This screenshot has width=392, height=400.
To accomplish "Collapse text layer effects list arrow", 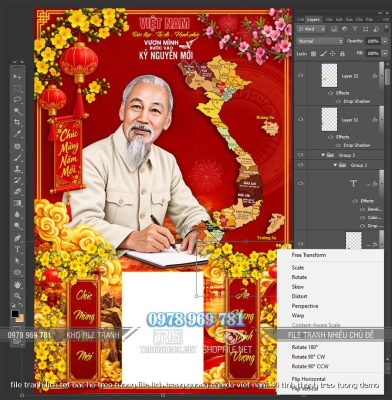I will (x=383, y=183).
